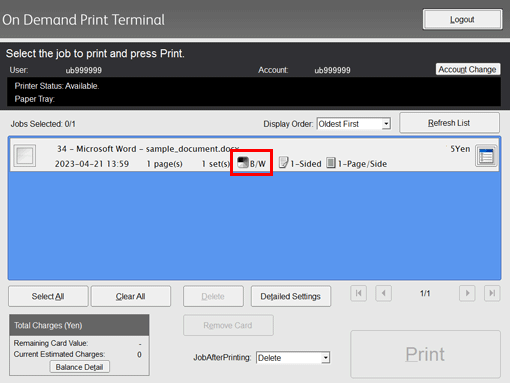Click the 1-Sided paper icon

[283, 163]
